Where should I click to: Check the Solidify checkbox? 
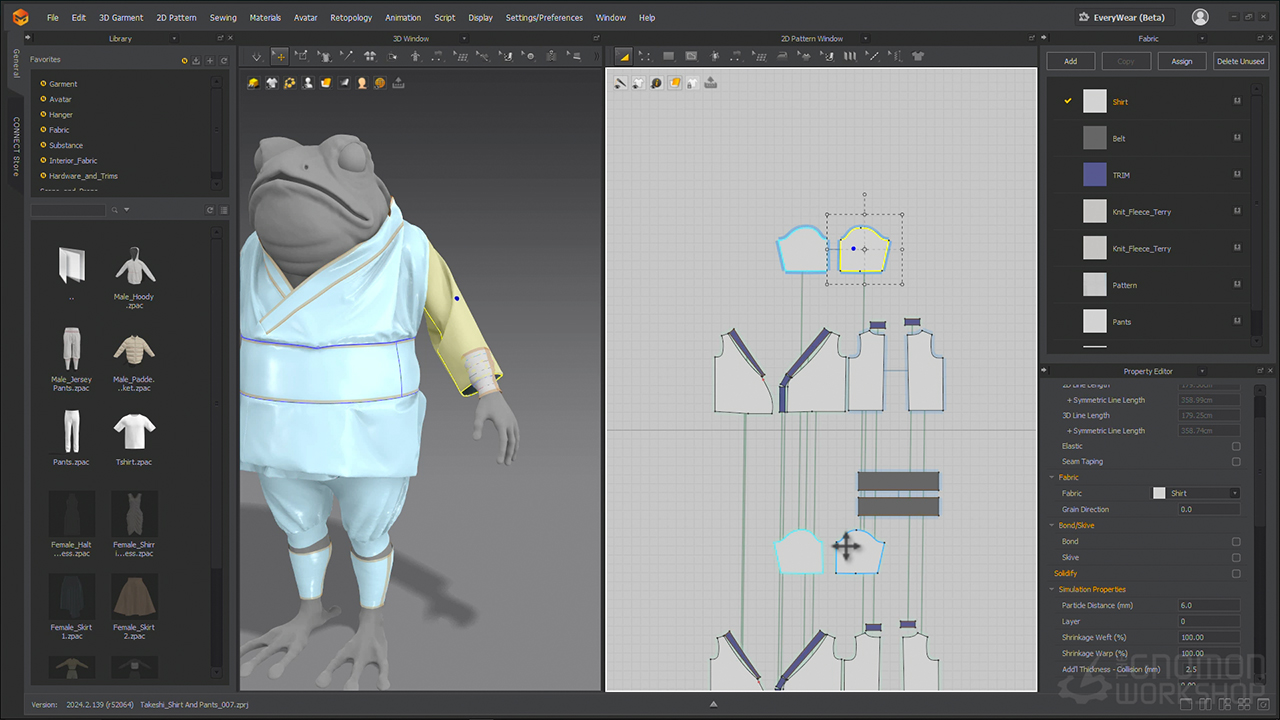click(1236, 574)
